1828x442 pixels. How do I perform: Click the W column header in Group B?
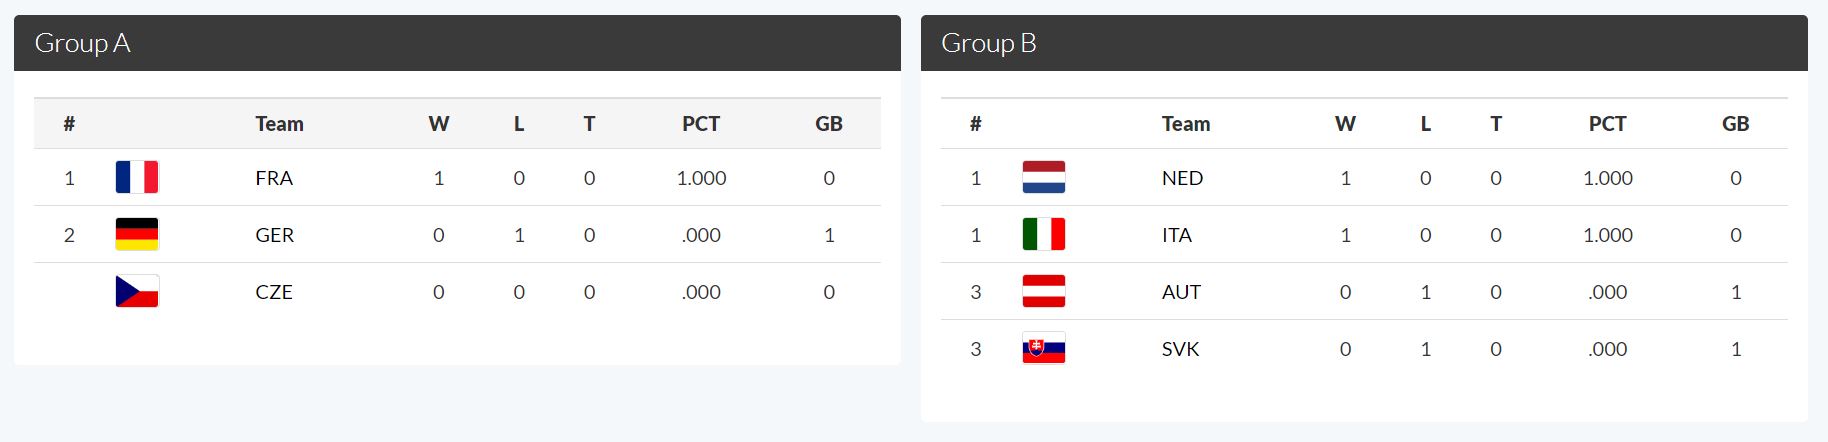(x=1345, y=124)
